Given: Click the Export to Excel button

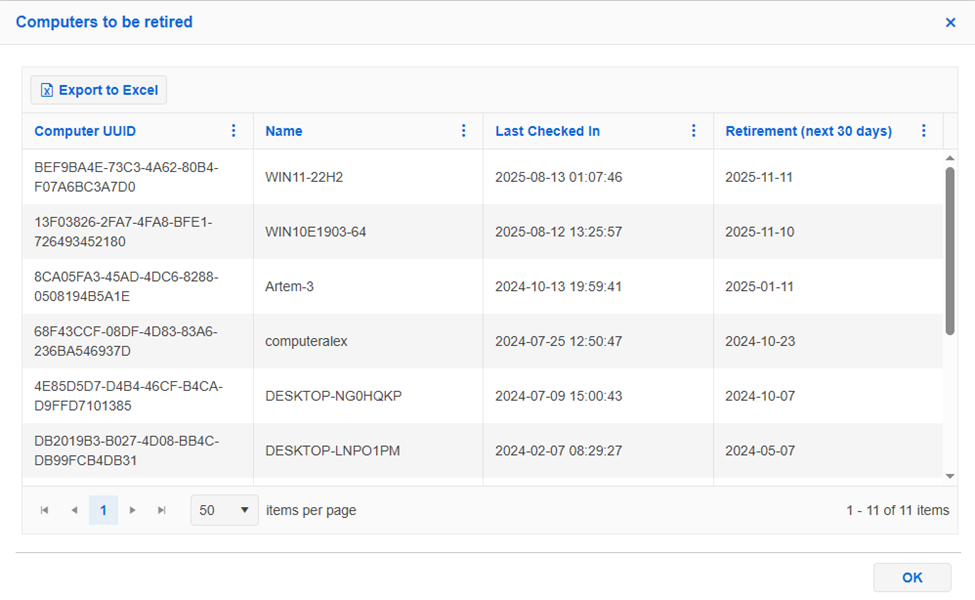Looking at the screenshot, I should pyautogui.click(x=99, y=90).
